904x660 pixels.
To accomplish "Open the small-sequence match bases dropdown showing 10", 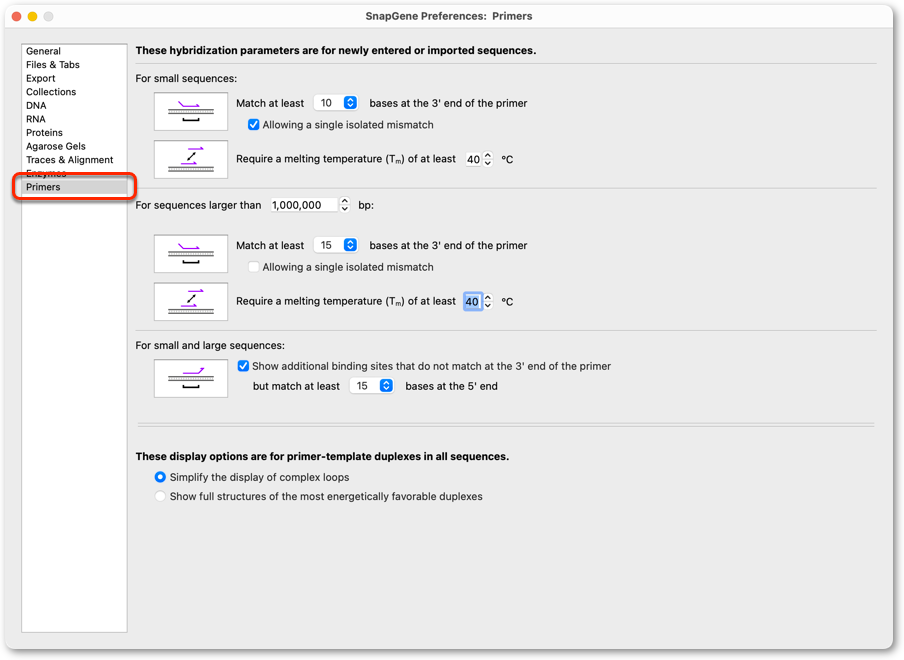I will click(336, 103).
